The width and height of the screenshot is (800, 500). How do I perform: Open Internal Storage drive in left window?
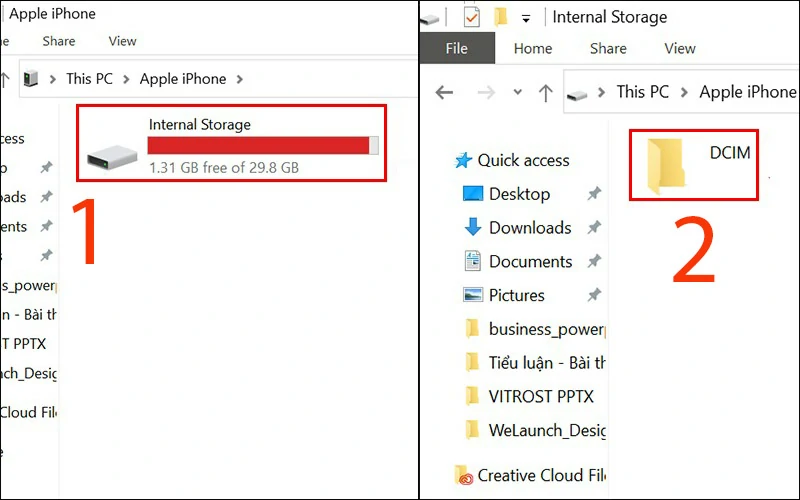(232, 143)
